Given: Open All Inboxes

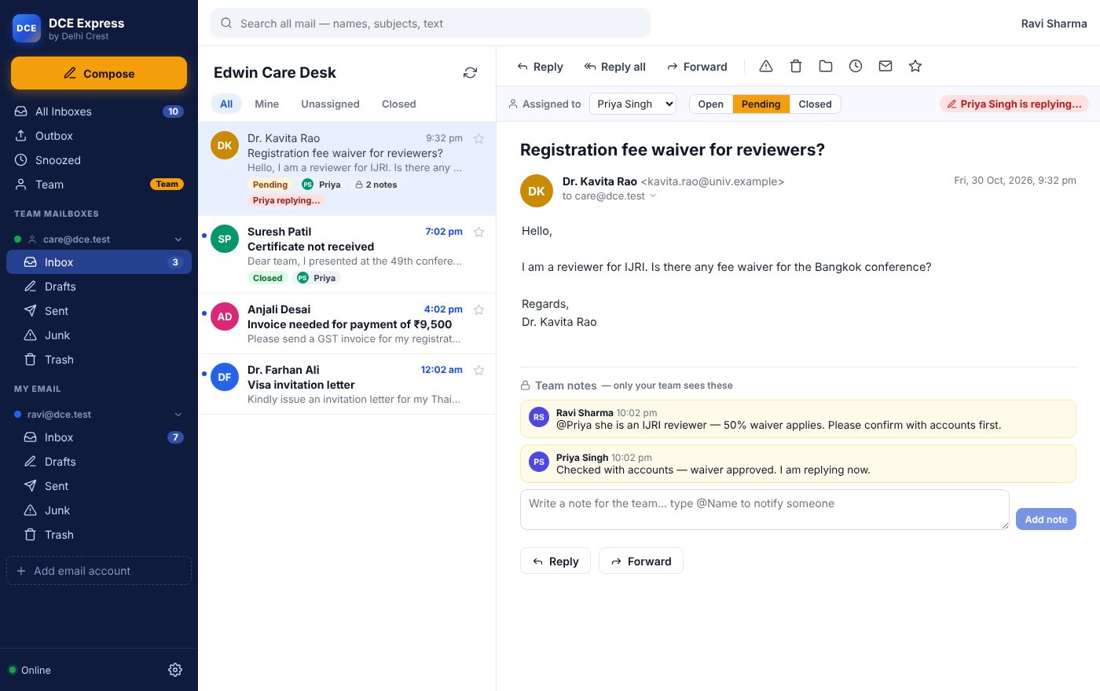Looking at the screenshot, I should click(99, 112).
